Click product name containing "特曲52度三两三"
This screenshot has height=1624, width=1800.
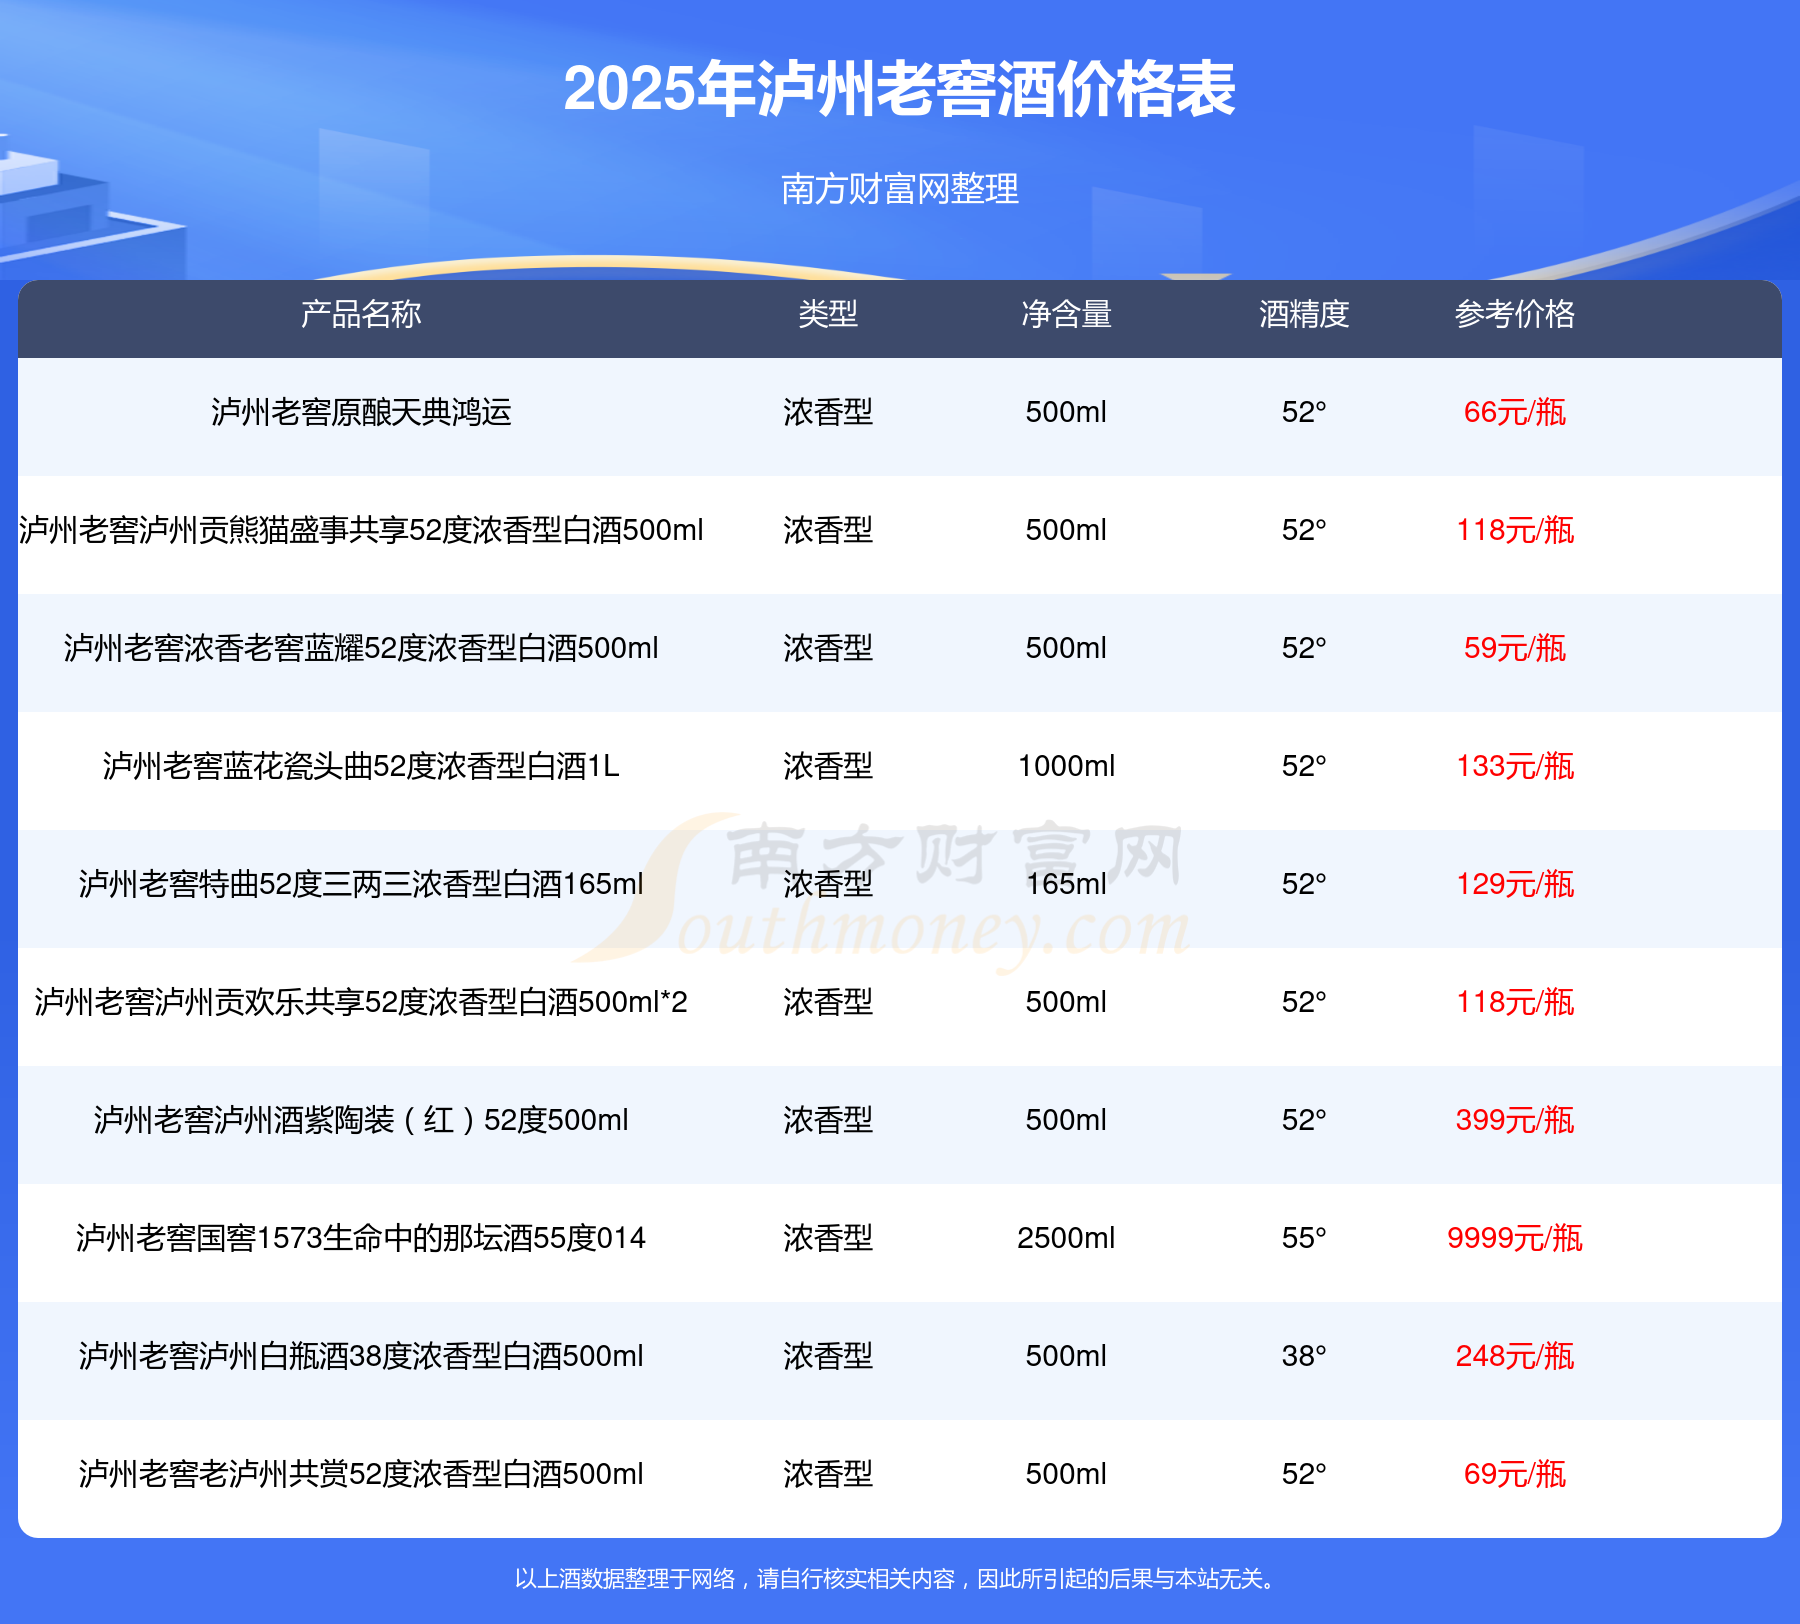[x=361, y=884]
